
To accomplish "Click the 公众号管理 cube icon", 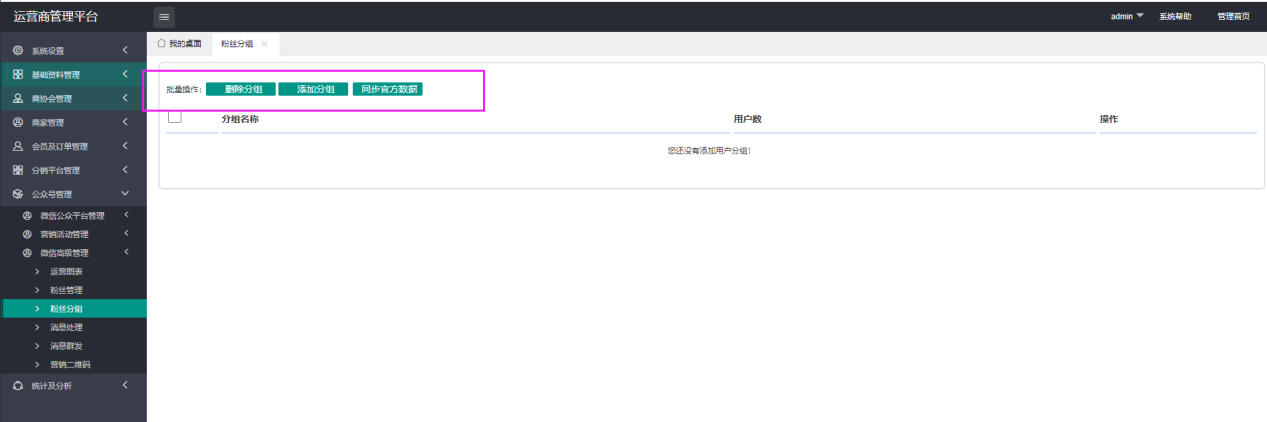I will [18, 194].
